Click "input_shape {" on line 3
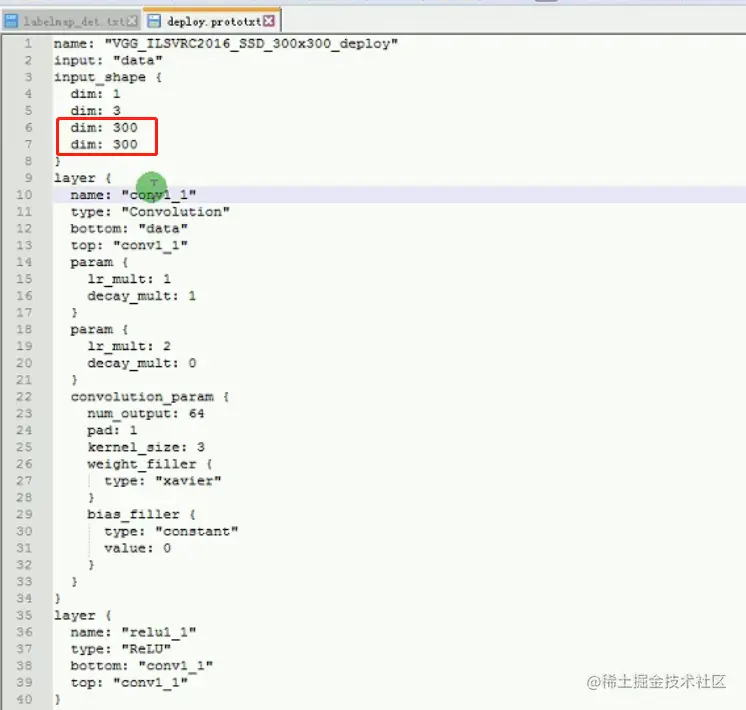Screen dimensions: 746x710 (x=108, y=77)
